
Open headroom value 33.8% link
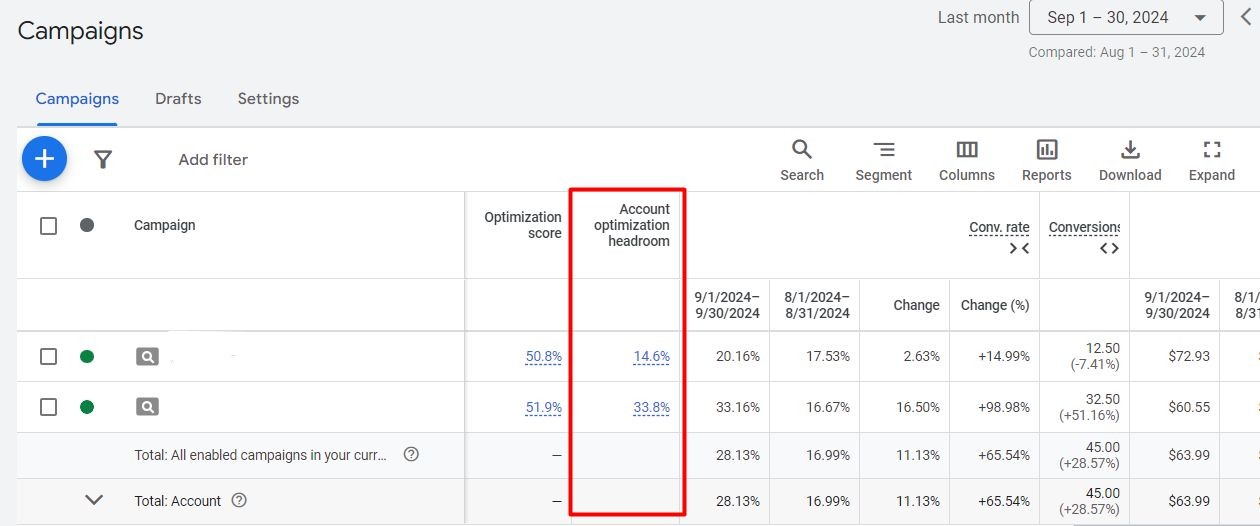point(651,407)
